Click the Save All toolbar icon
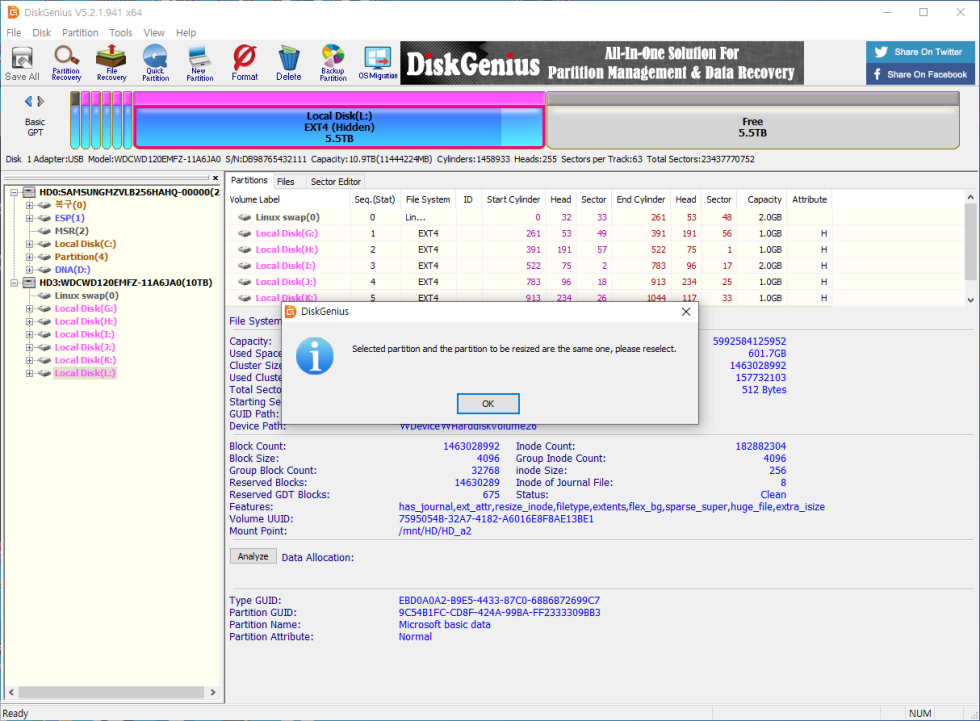The image size is (980, 721). [22, 63]
